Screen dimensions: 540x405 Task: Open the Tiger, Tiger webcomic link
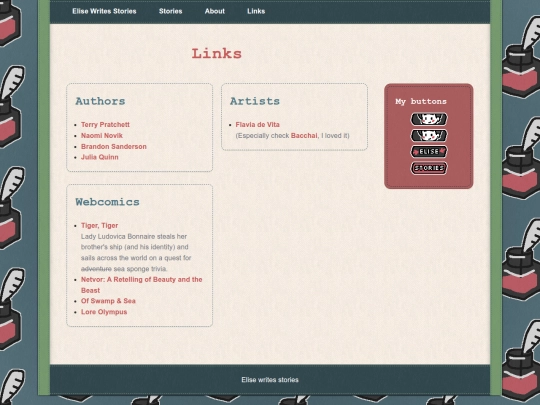[x=100, y=226]
